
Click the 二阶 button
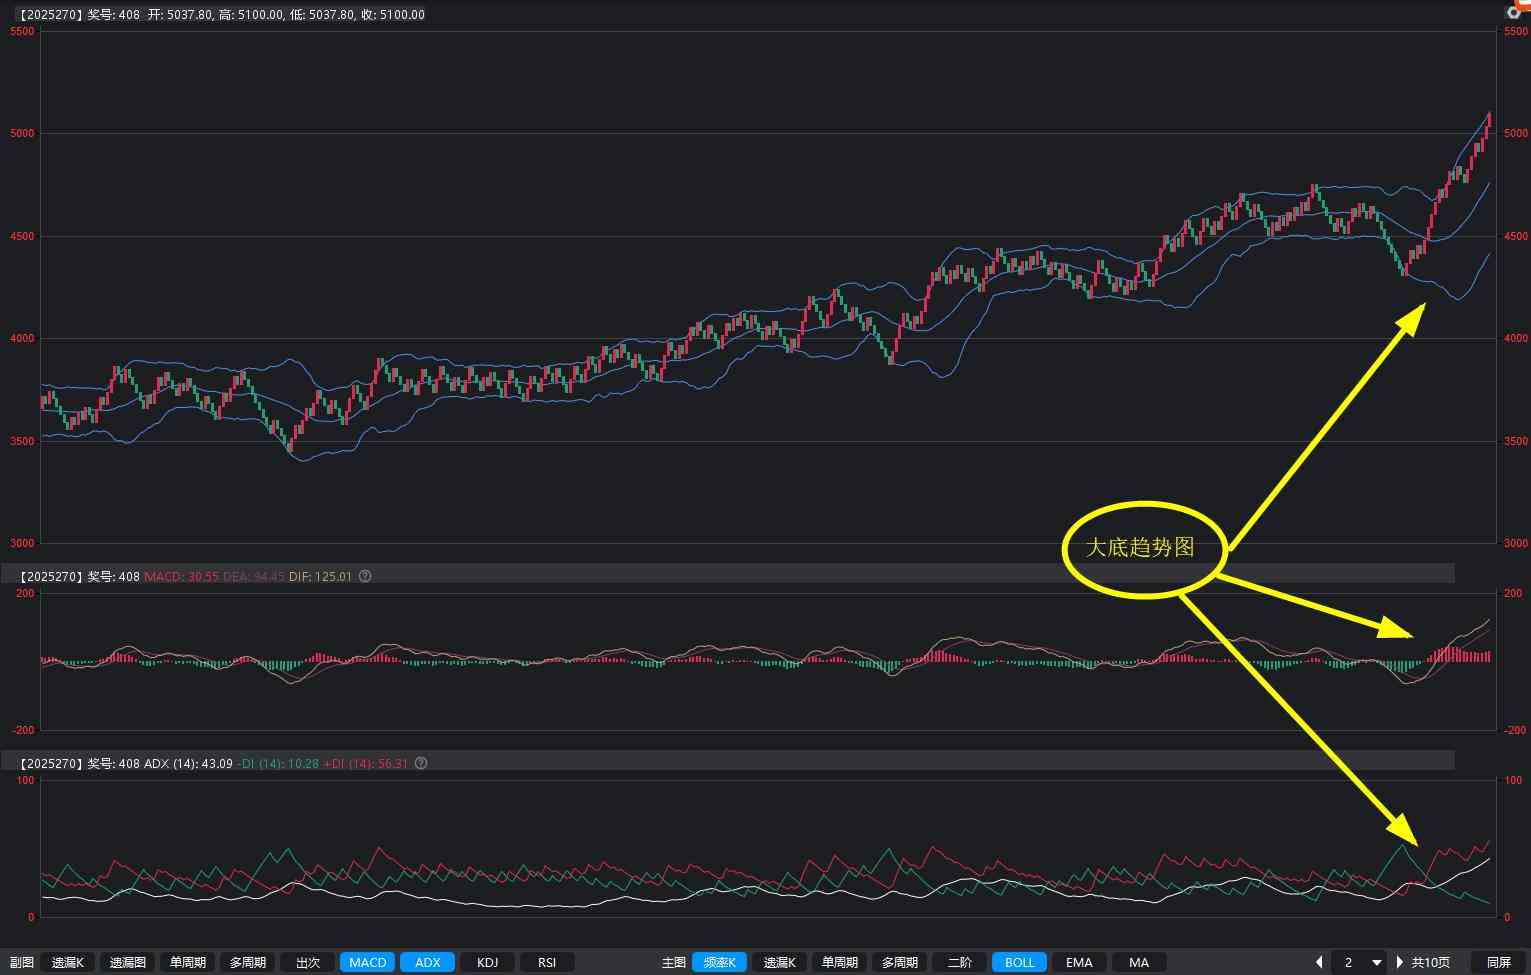pos(959,962)
